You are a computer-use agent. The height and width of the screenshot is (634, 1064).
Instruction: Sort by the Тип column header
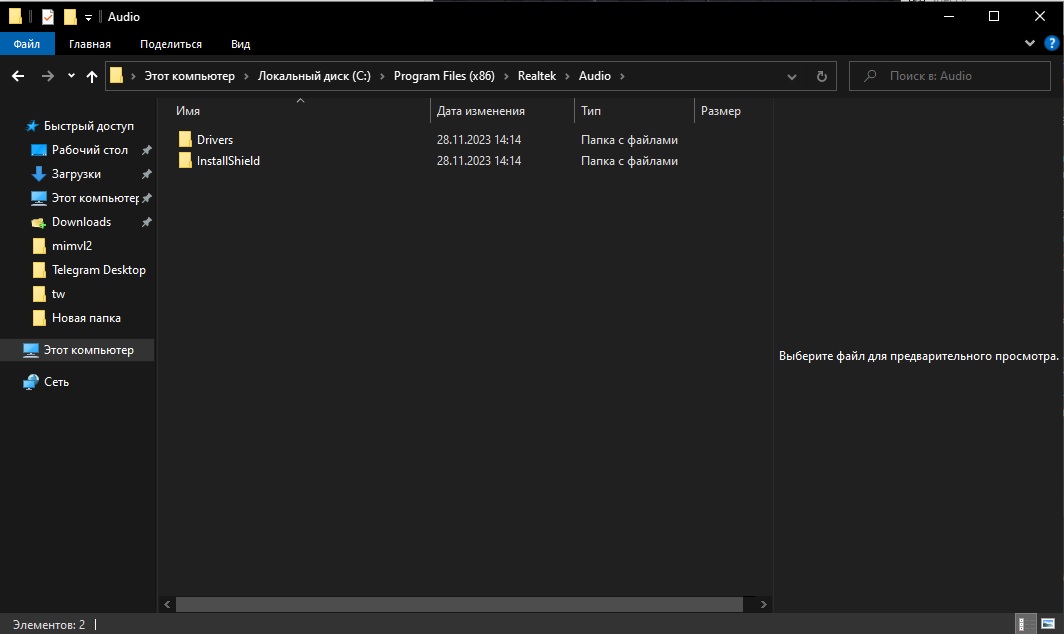click(x=590, y=111)
